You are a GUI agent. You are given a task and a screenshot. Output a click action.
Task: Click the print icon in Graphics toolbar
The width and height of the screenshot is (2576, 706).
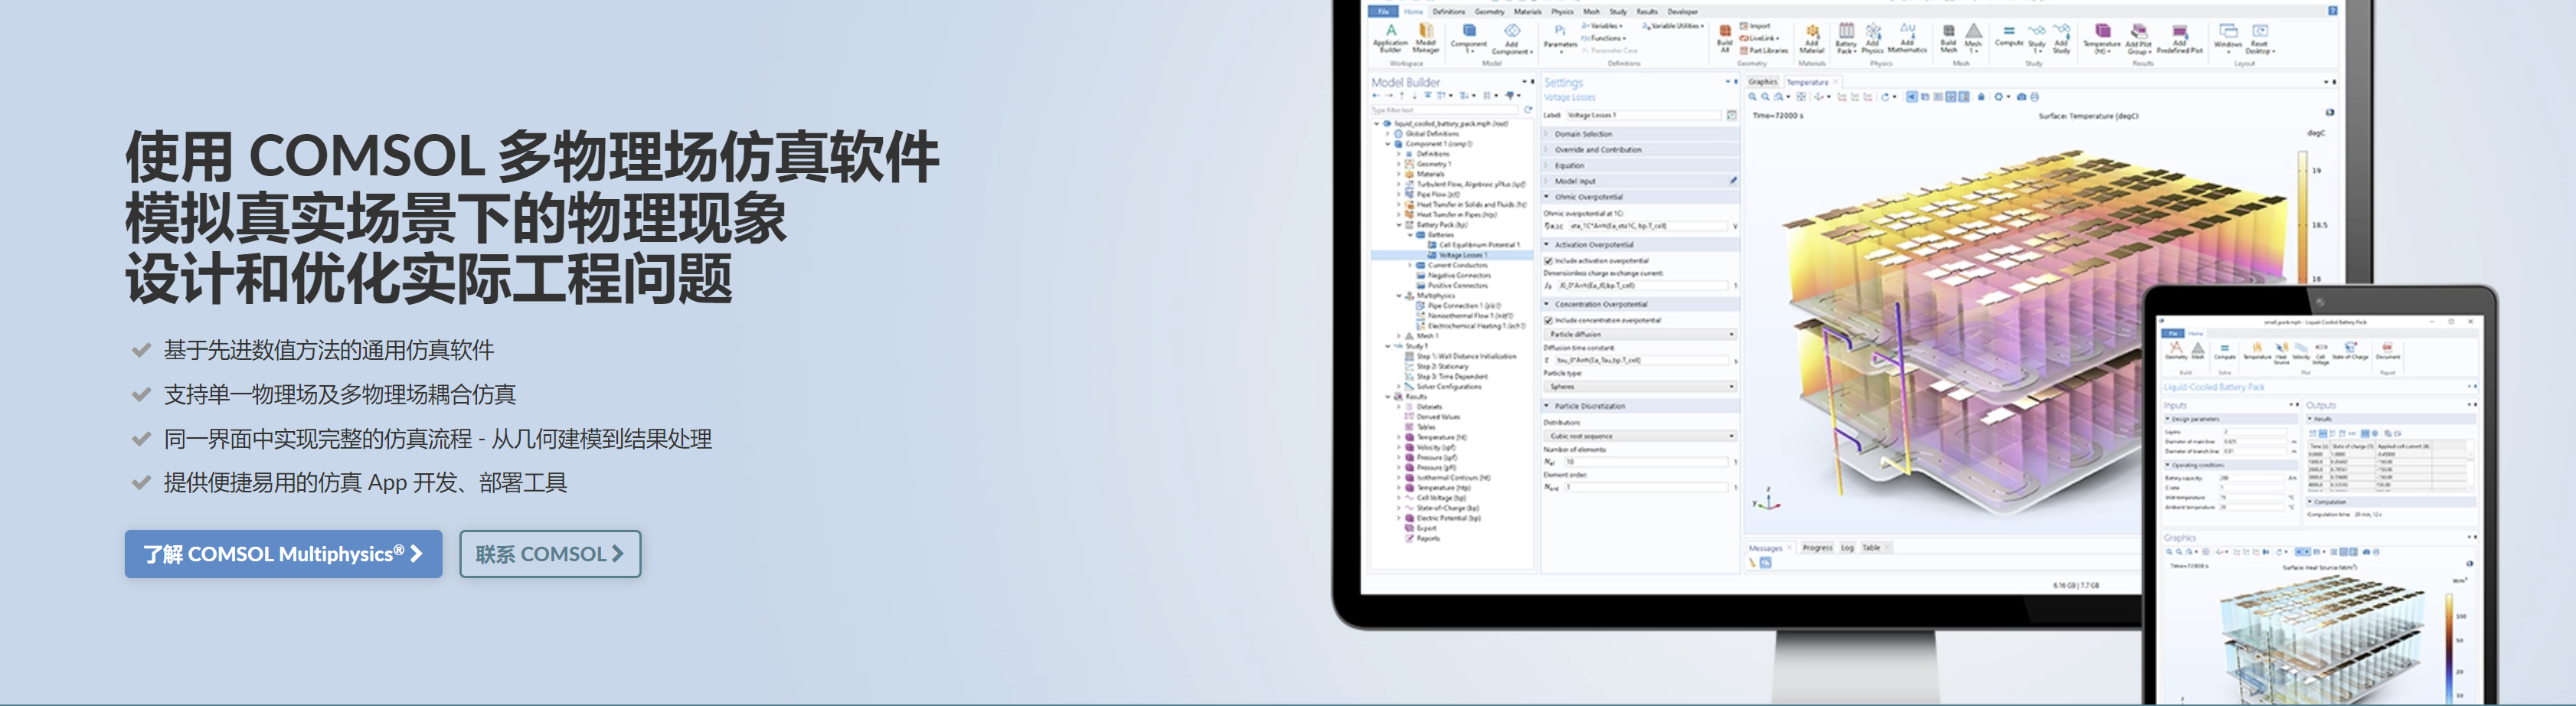tap(2034, 97)
